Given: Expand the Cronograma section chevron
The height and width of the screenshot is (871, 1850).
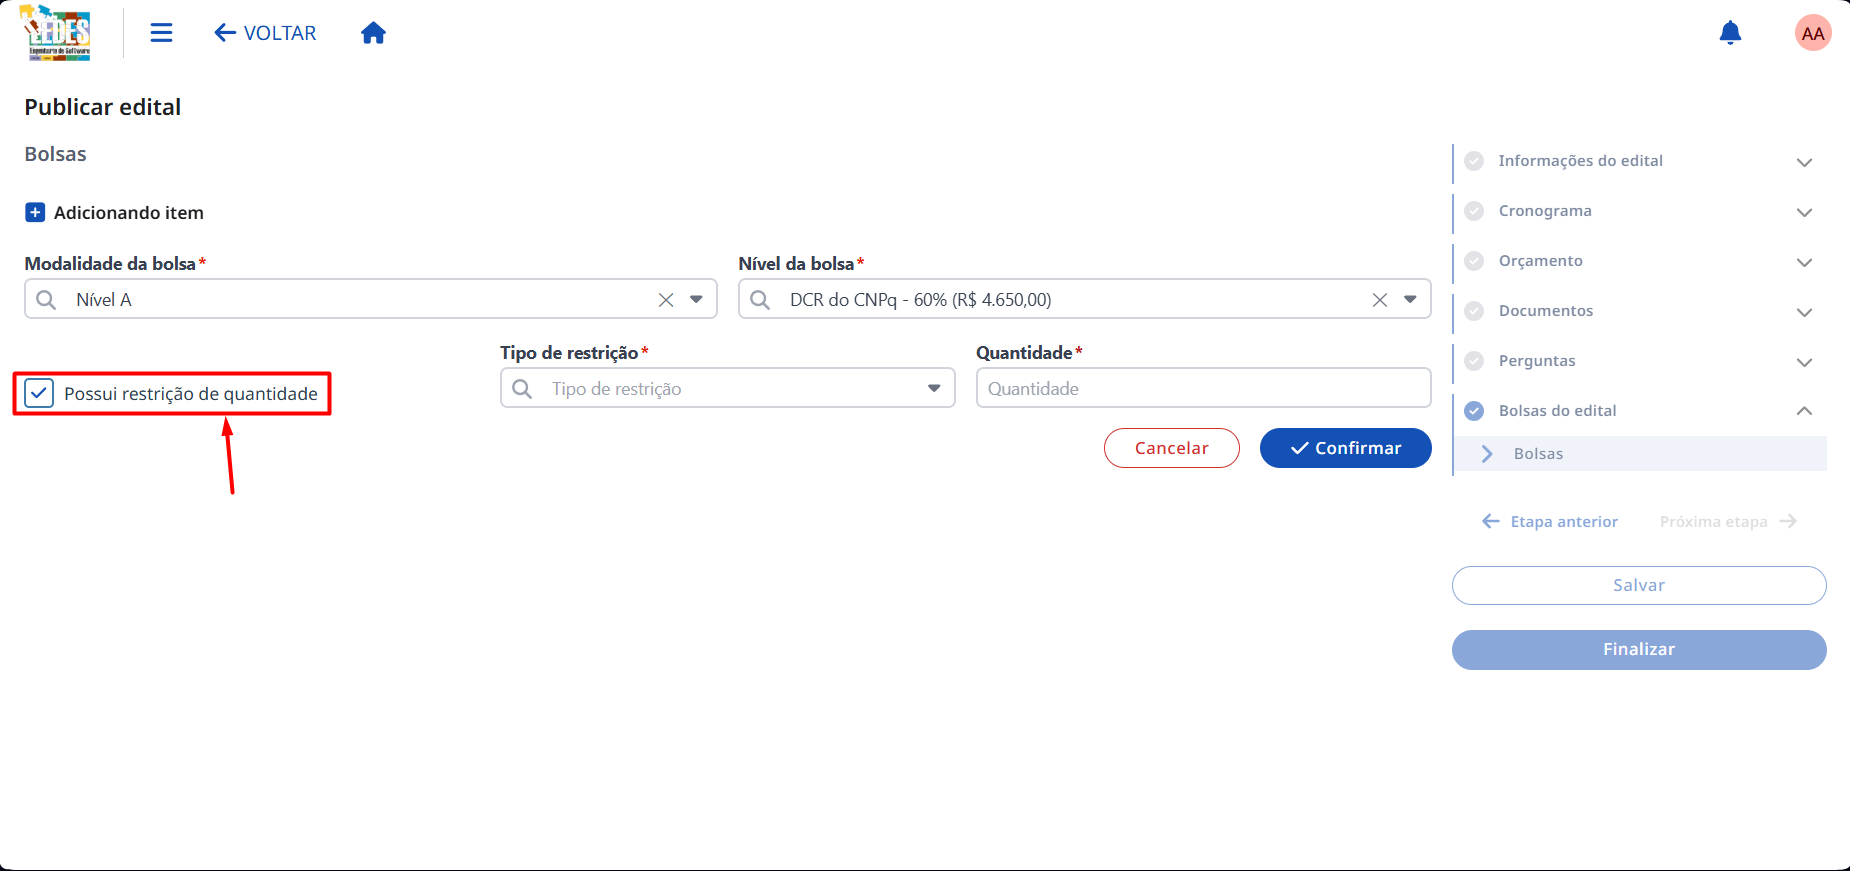Looking at the screenshot, I should [1804, 212].
